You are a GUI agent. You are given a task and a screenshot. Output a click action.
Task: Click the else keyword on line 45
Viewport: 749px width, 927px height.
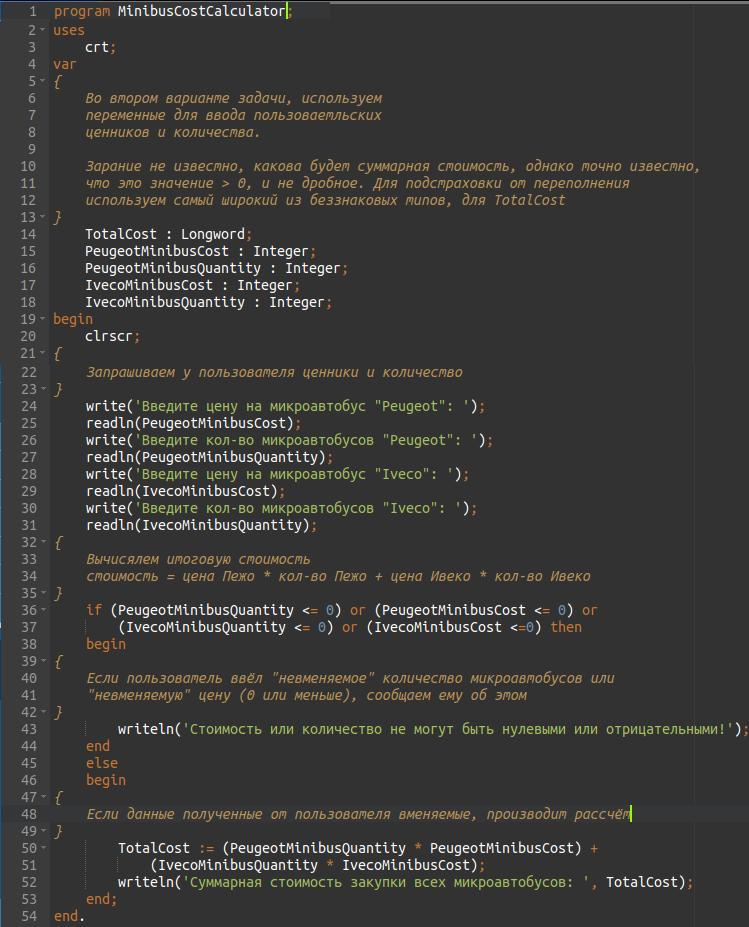[x=101, y=763]
